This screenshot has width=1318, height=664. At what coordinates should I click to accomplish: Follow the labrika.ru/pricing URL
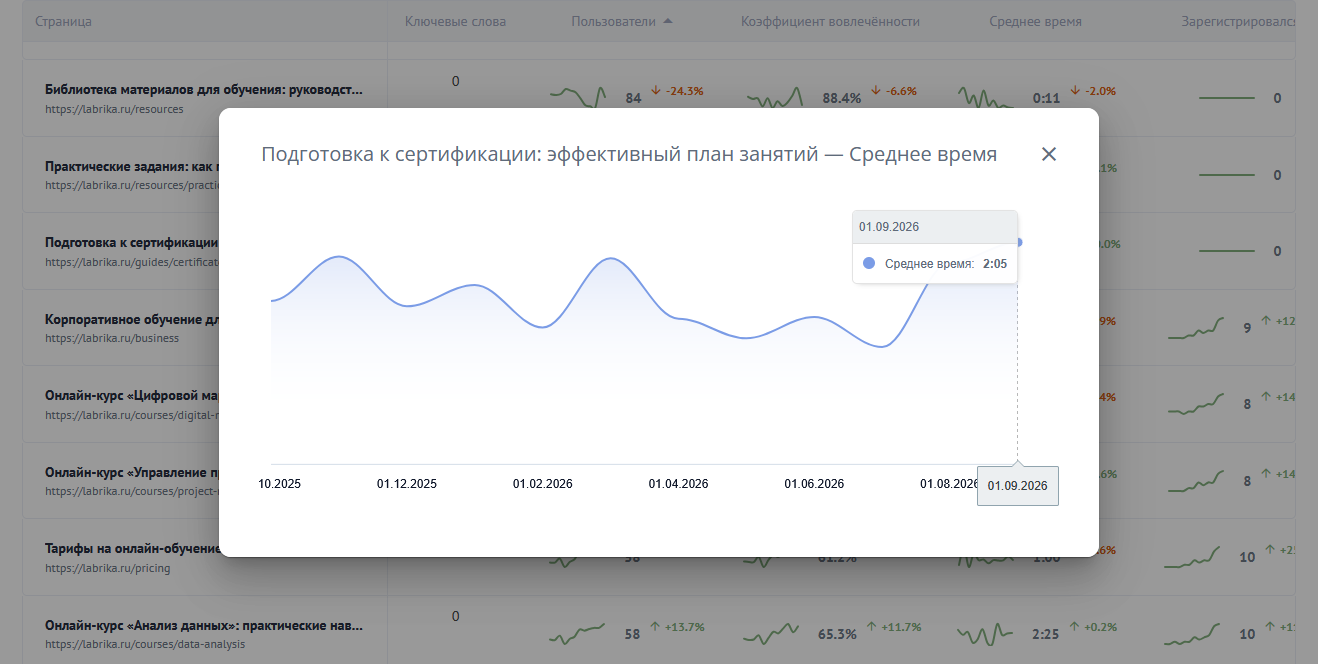(108, 568)
